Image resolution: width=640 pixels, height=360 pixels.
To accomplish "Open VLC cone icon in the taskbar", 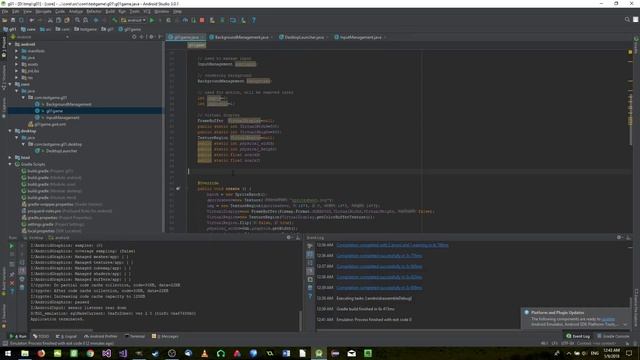I will [x=204, y=353].
